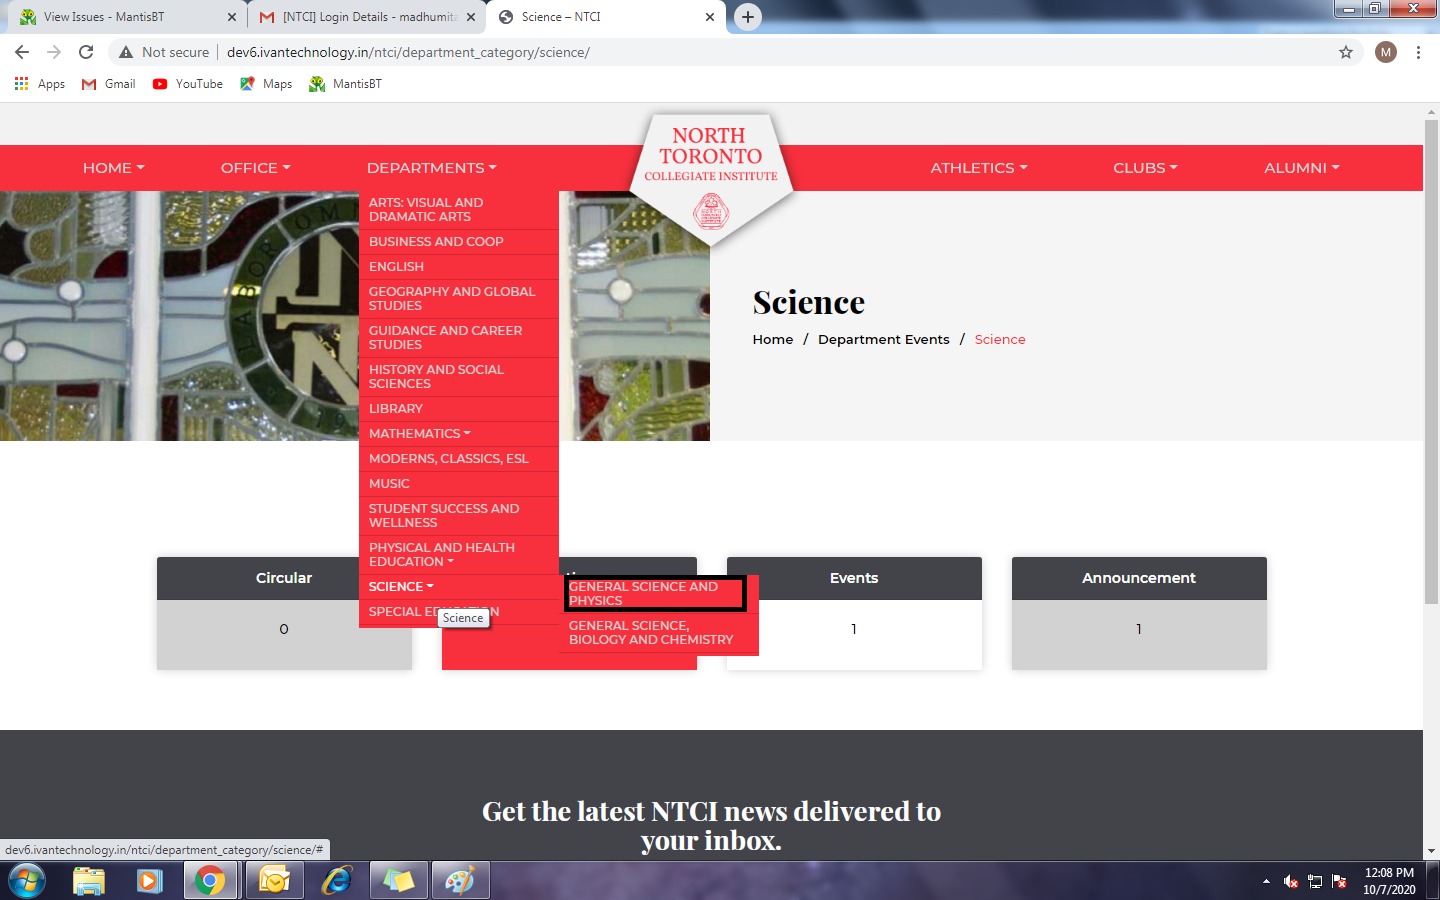Bookmark this page with the star icon
Screen dimensions: 1440x900
[1346, 52]
